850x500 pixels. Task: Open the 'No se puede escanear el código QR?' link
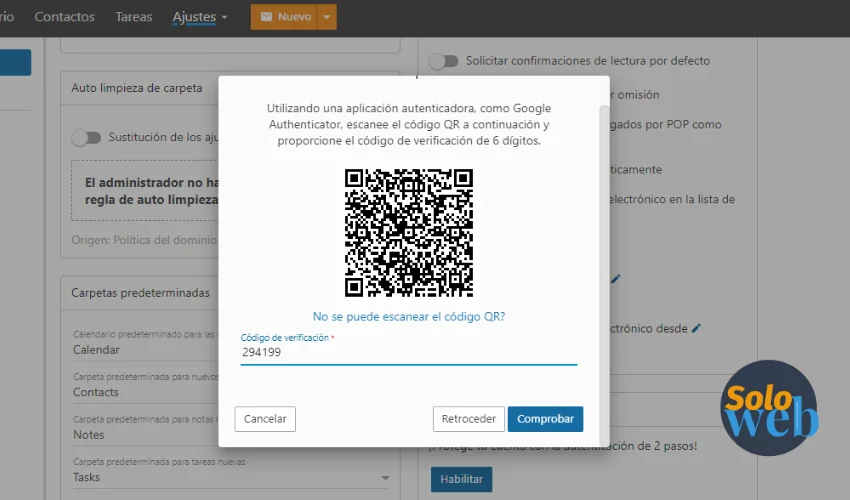409,316
